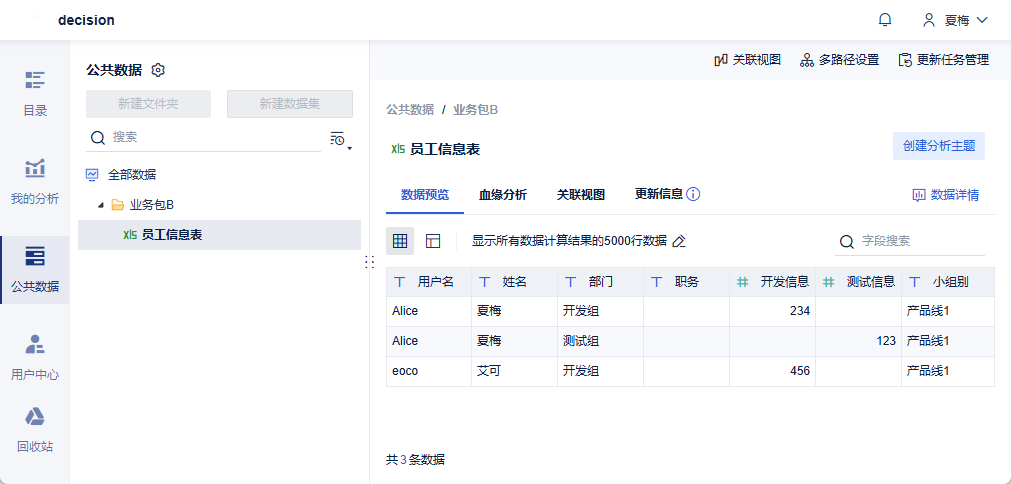Open the 回收站 recycle bin

point(35,430)
